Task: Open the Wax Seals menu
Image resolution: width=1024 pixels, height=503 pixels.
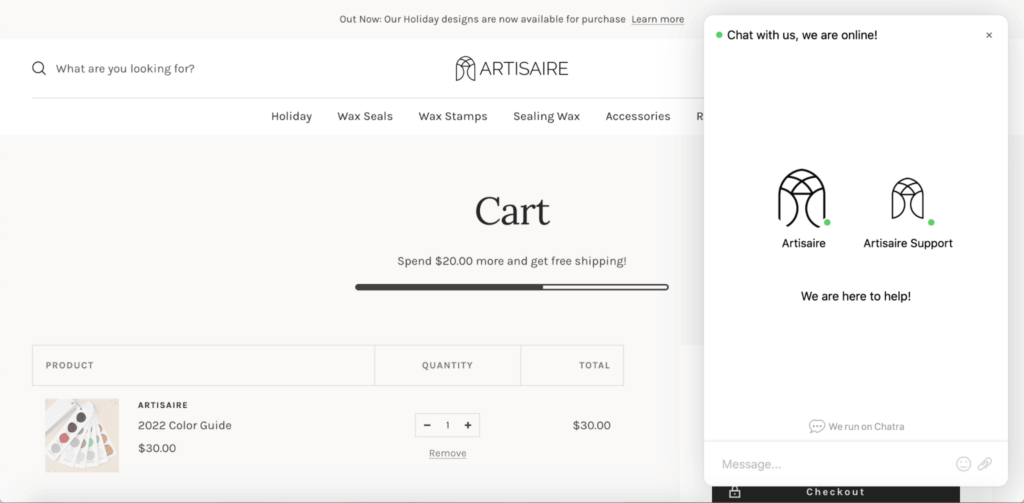Action: click(365, 116)
